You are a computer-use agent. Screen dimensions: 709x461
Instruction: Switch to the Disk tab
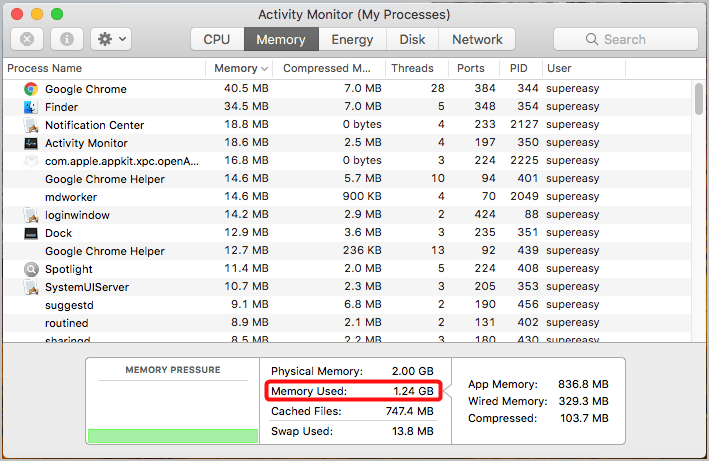pos(412,39)
